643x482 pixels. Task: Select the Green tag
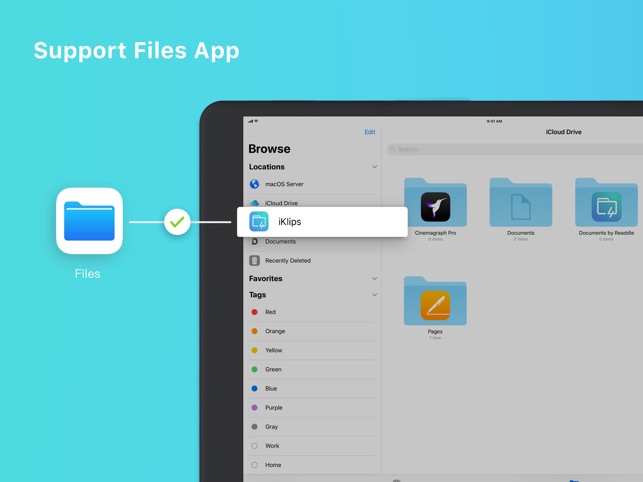(x=312, y=369)
